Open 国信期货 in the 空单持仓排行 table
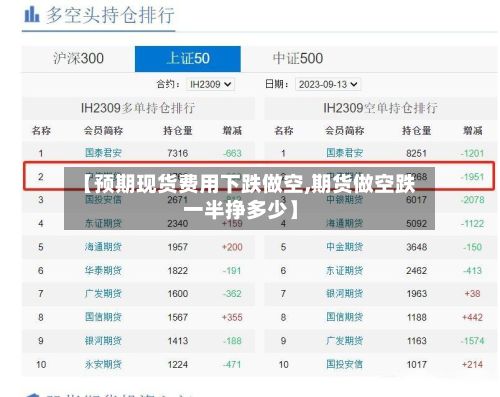The height and width of the screenshot is (397, 500). click(x=345, y=317)
